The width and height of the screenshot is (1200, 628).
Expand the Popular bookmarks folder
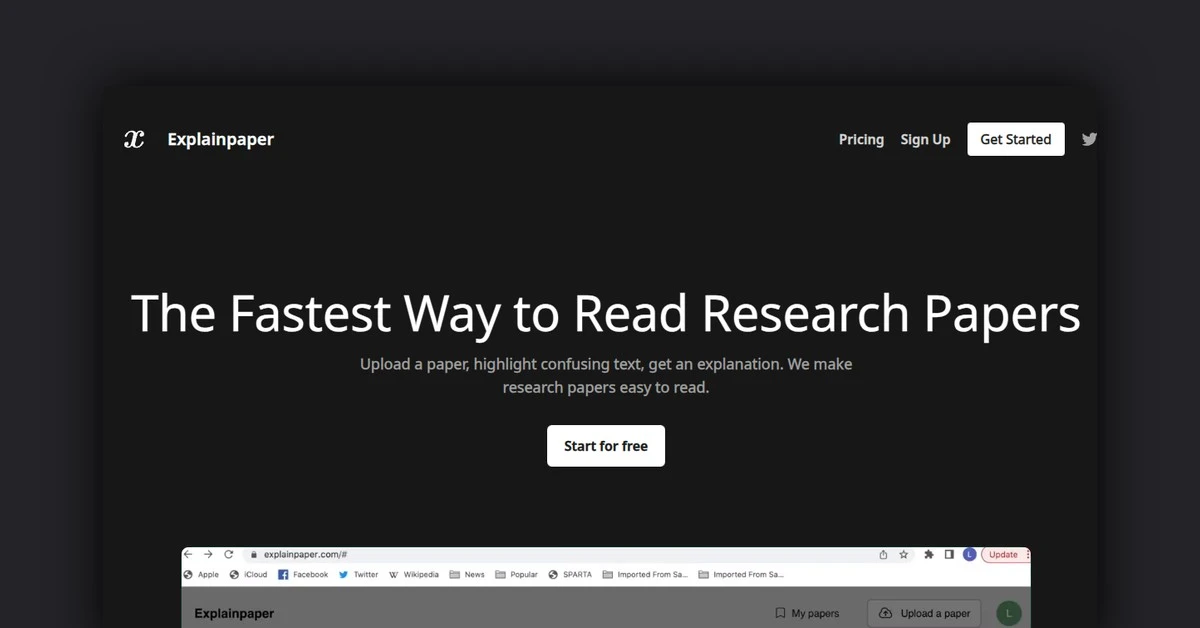click(517, 574)
